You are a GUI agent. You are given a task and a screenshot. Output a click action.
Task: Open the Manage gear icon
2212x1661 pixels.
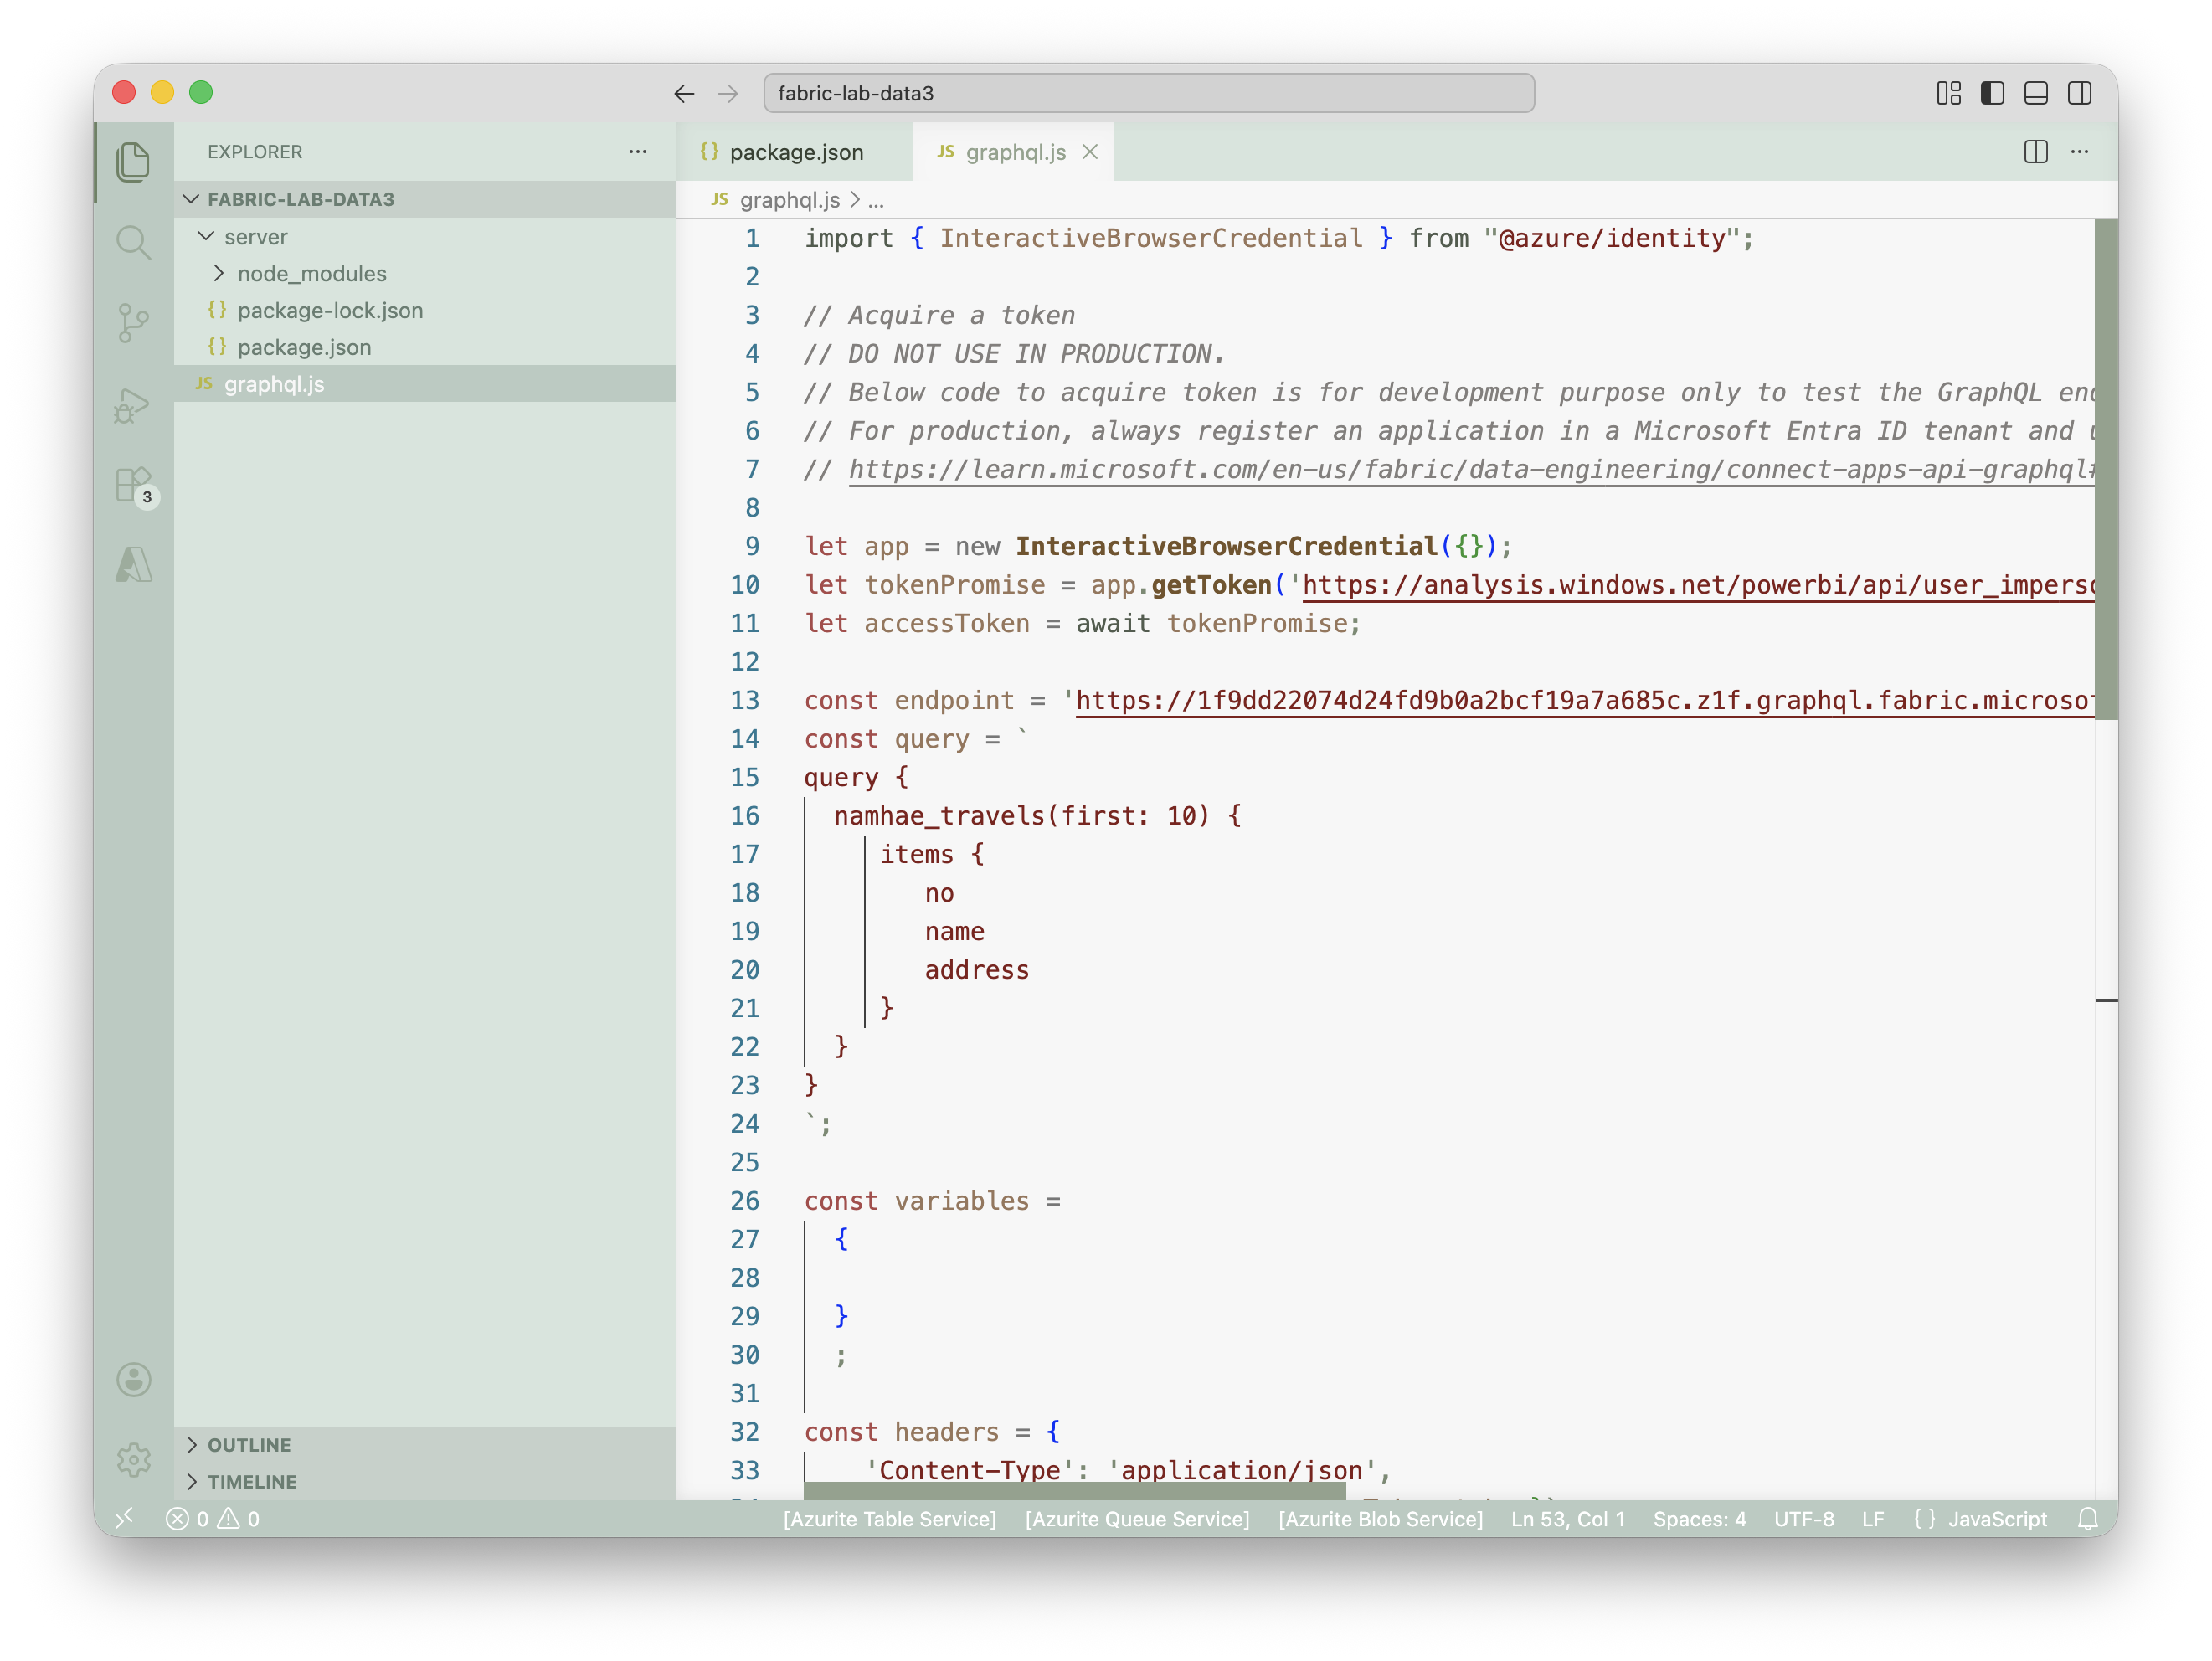(x=133, y=1460)
